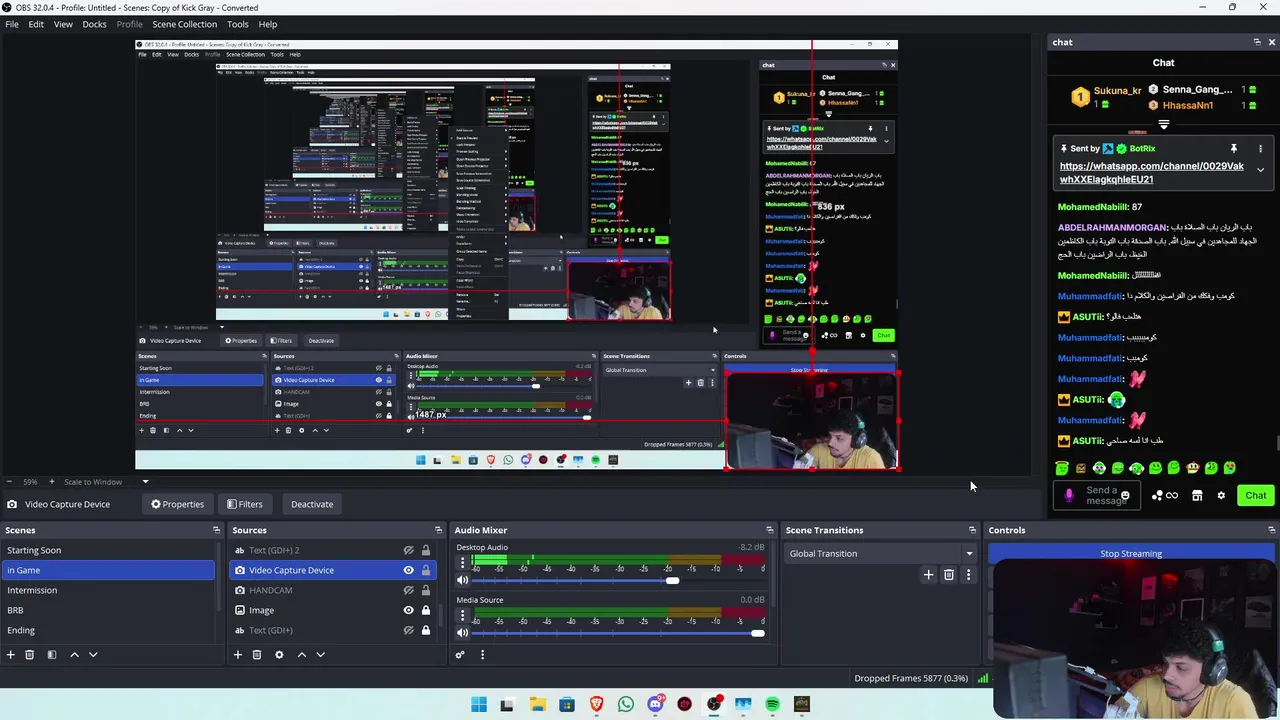Select the Ending scene
This screenshot has height=720, width=1280.
pos(108,630)
